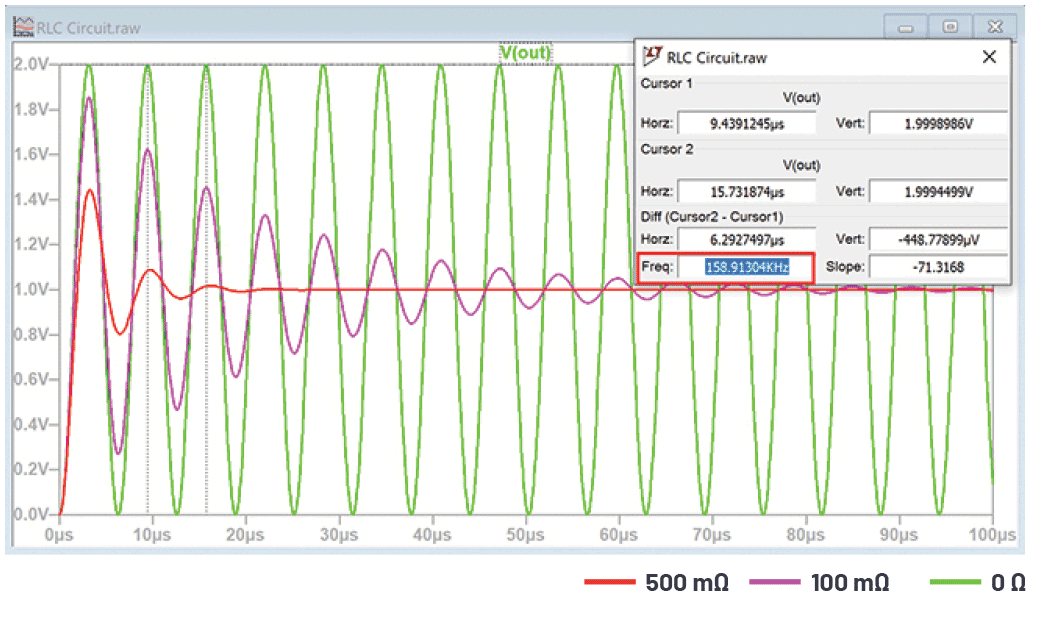The width and height of the screenshot is (1051, 617).
Task: Click the green 0 Ω legend swatch
Action: pos(955,582)
